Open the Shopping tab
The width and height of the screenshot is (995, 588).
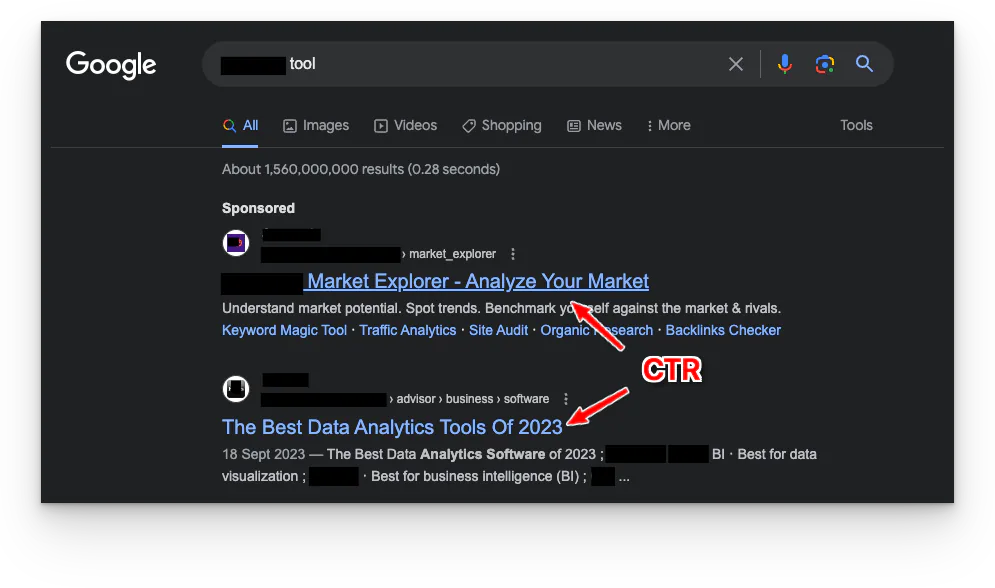pos(502,126)
